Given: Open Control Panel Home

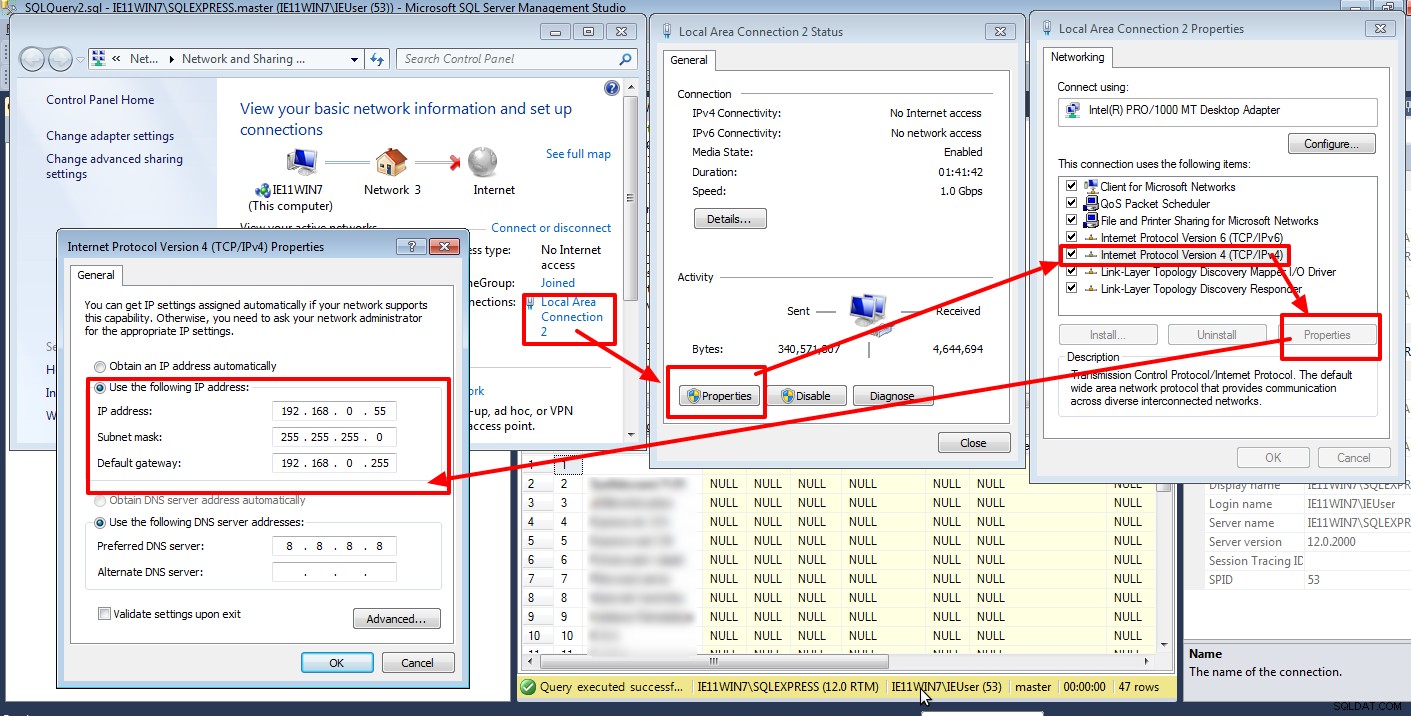Looking at the screenshot, I should (100, 100).
